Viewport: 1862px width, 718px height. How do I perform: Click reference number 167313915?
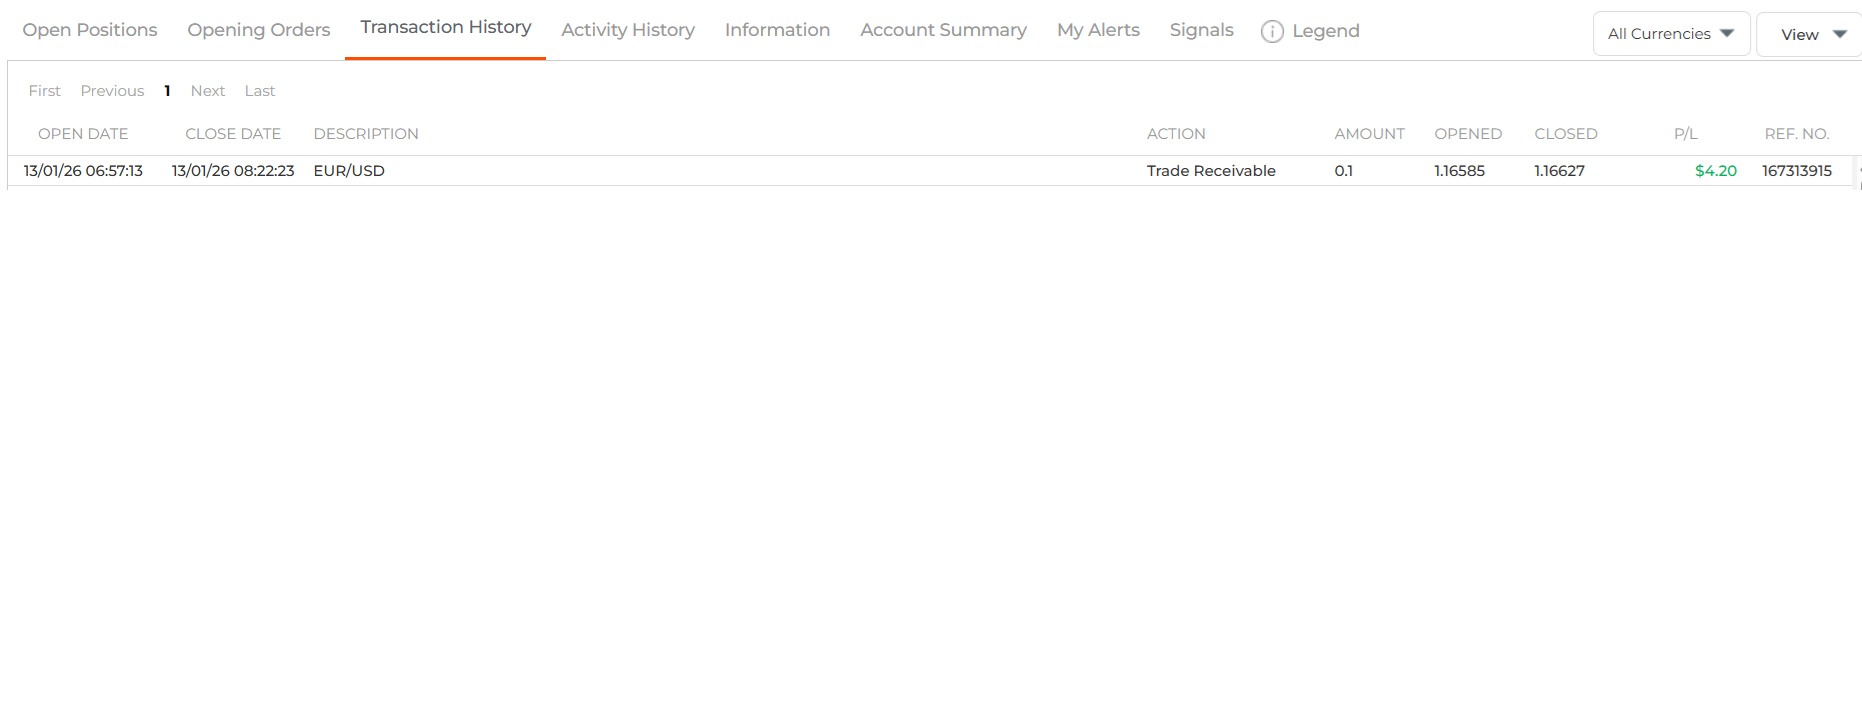pyautogui.click(x=1796, y=171)
